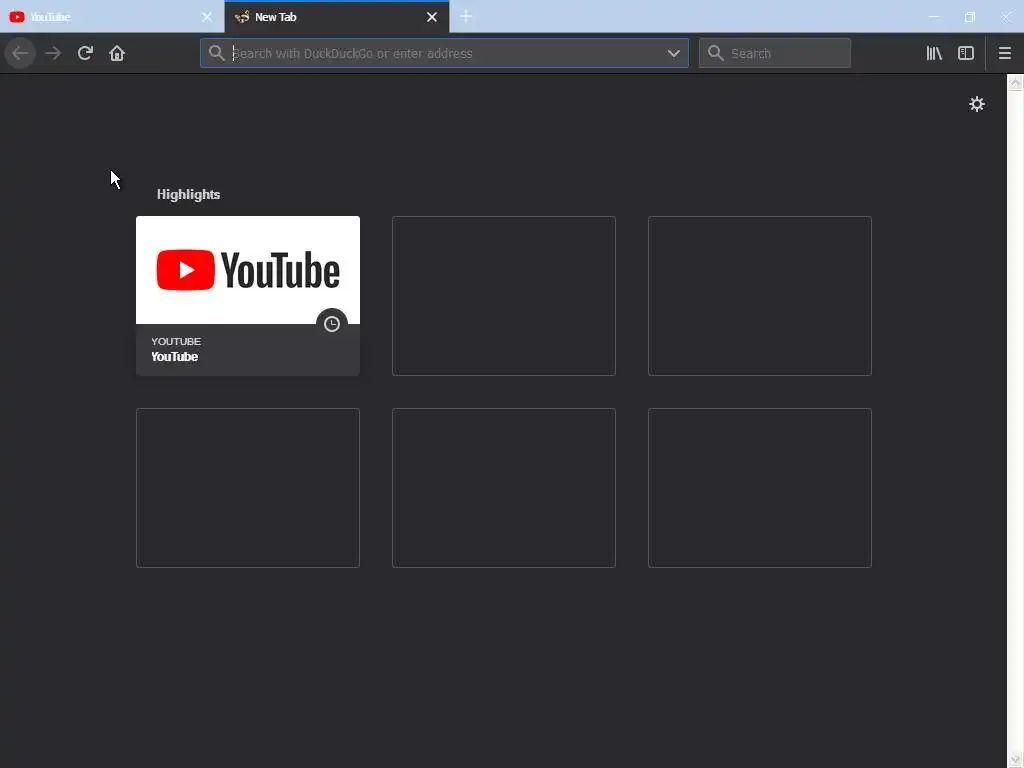Close the YouTube tab
The width and height of the screenshot is (1024, 768).
pyautogui.click(x=206, y=17)
